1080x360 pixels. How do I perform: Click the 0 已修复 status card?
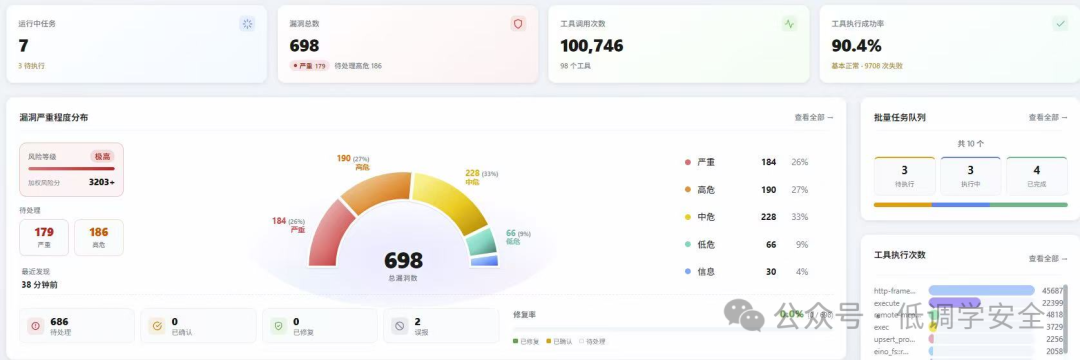(x=320, y=326)
